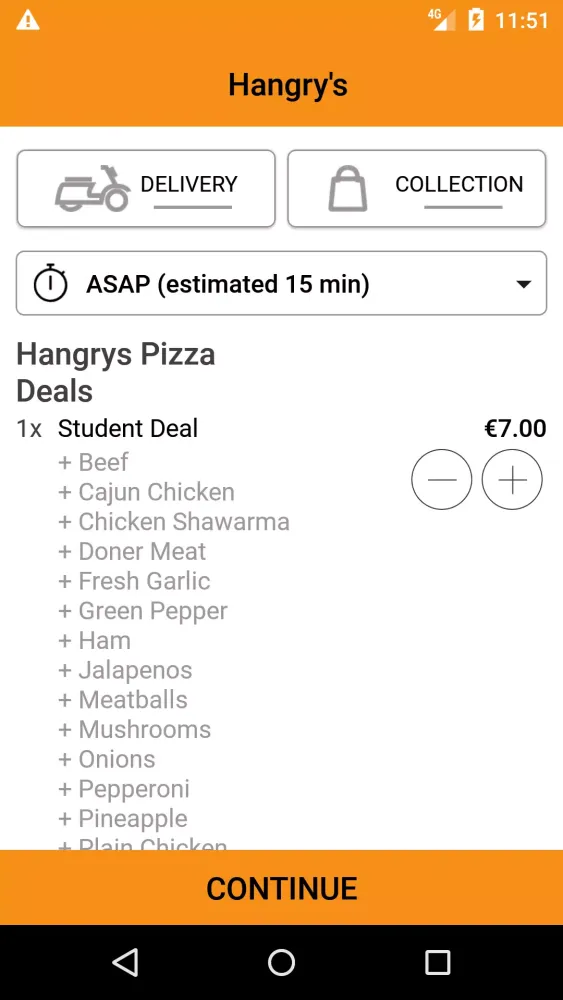Tap the CONTINUE button
This screenshot has width=563, height=1000.
click(281, 887)
